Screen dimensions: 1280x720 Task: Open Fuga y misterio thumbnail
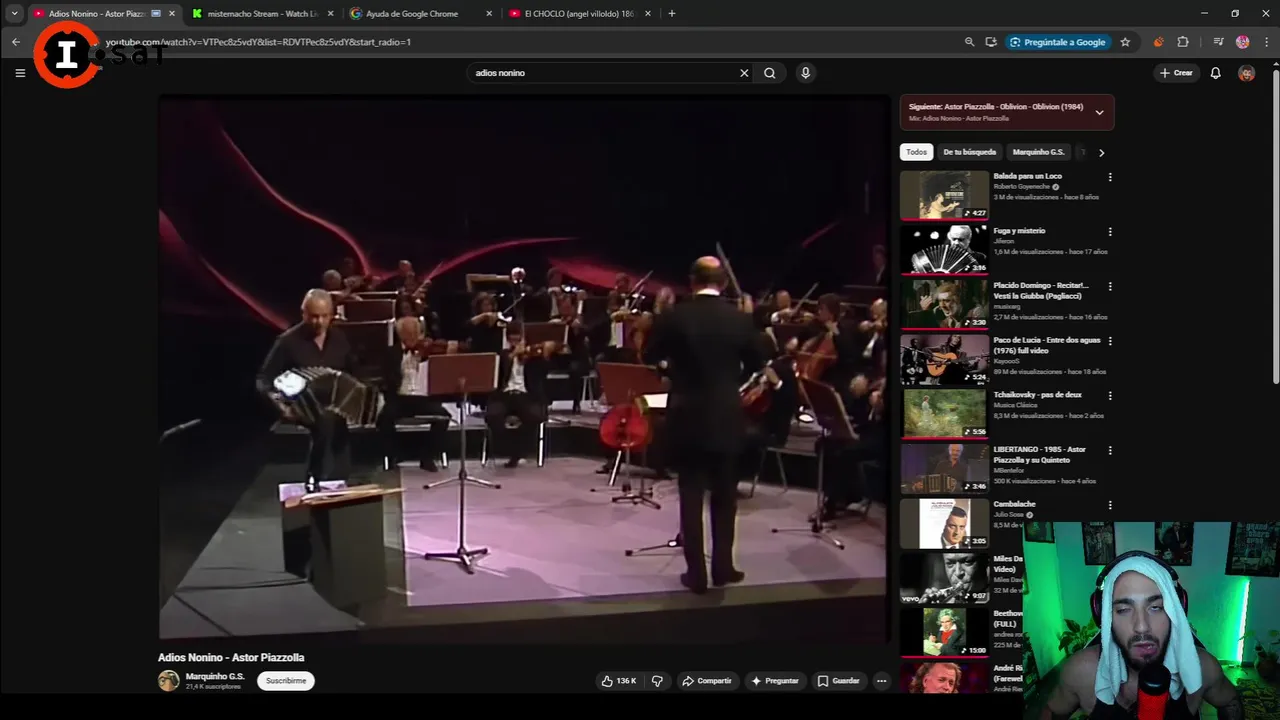click(944, 250)
